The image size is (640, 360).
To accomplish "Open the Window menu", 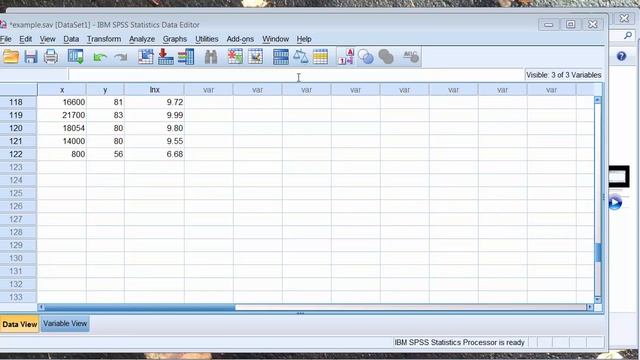I will [x=276, y=39].
